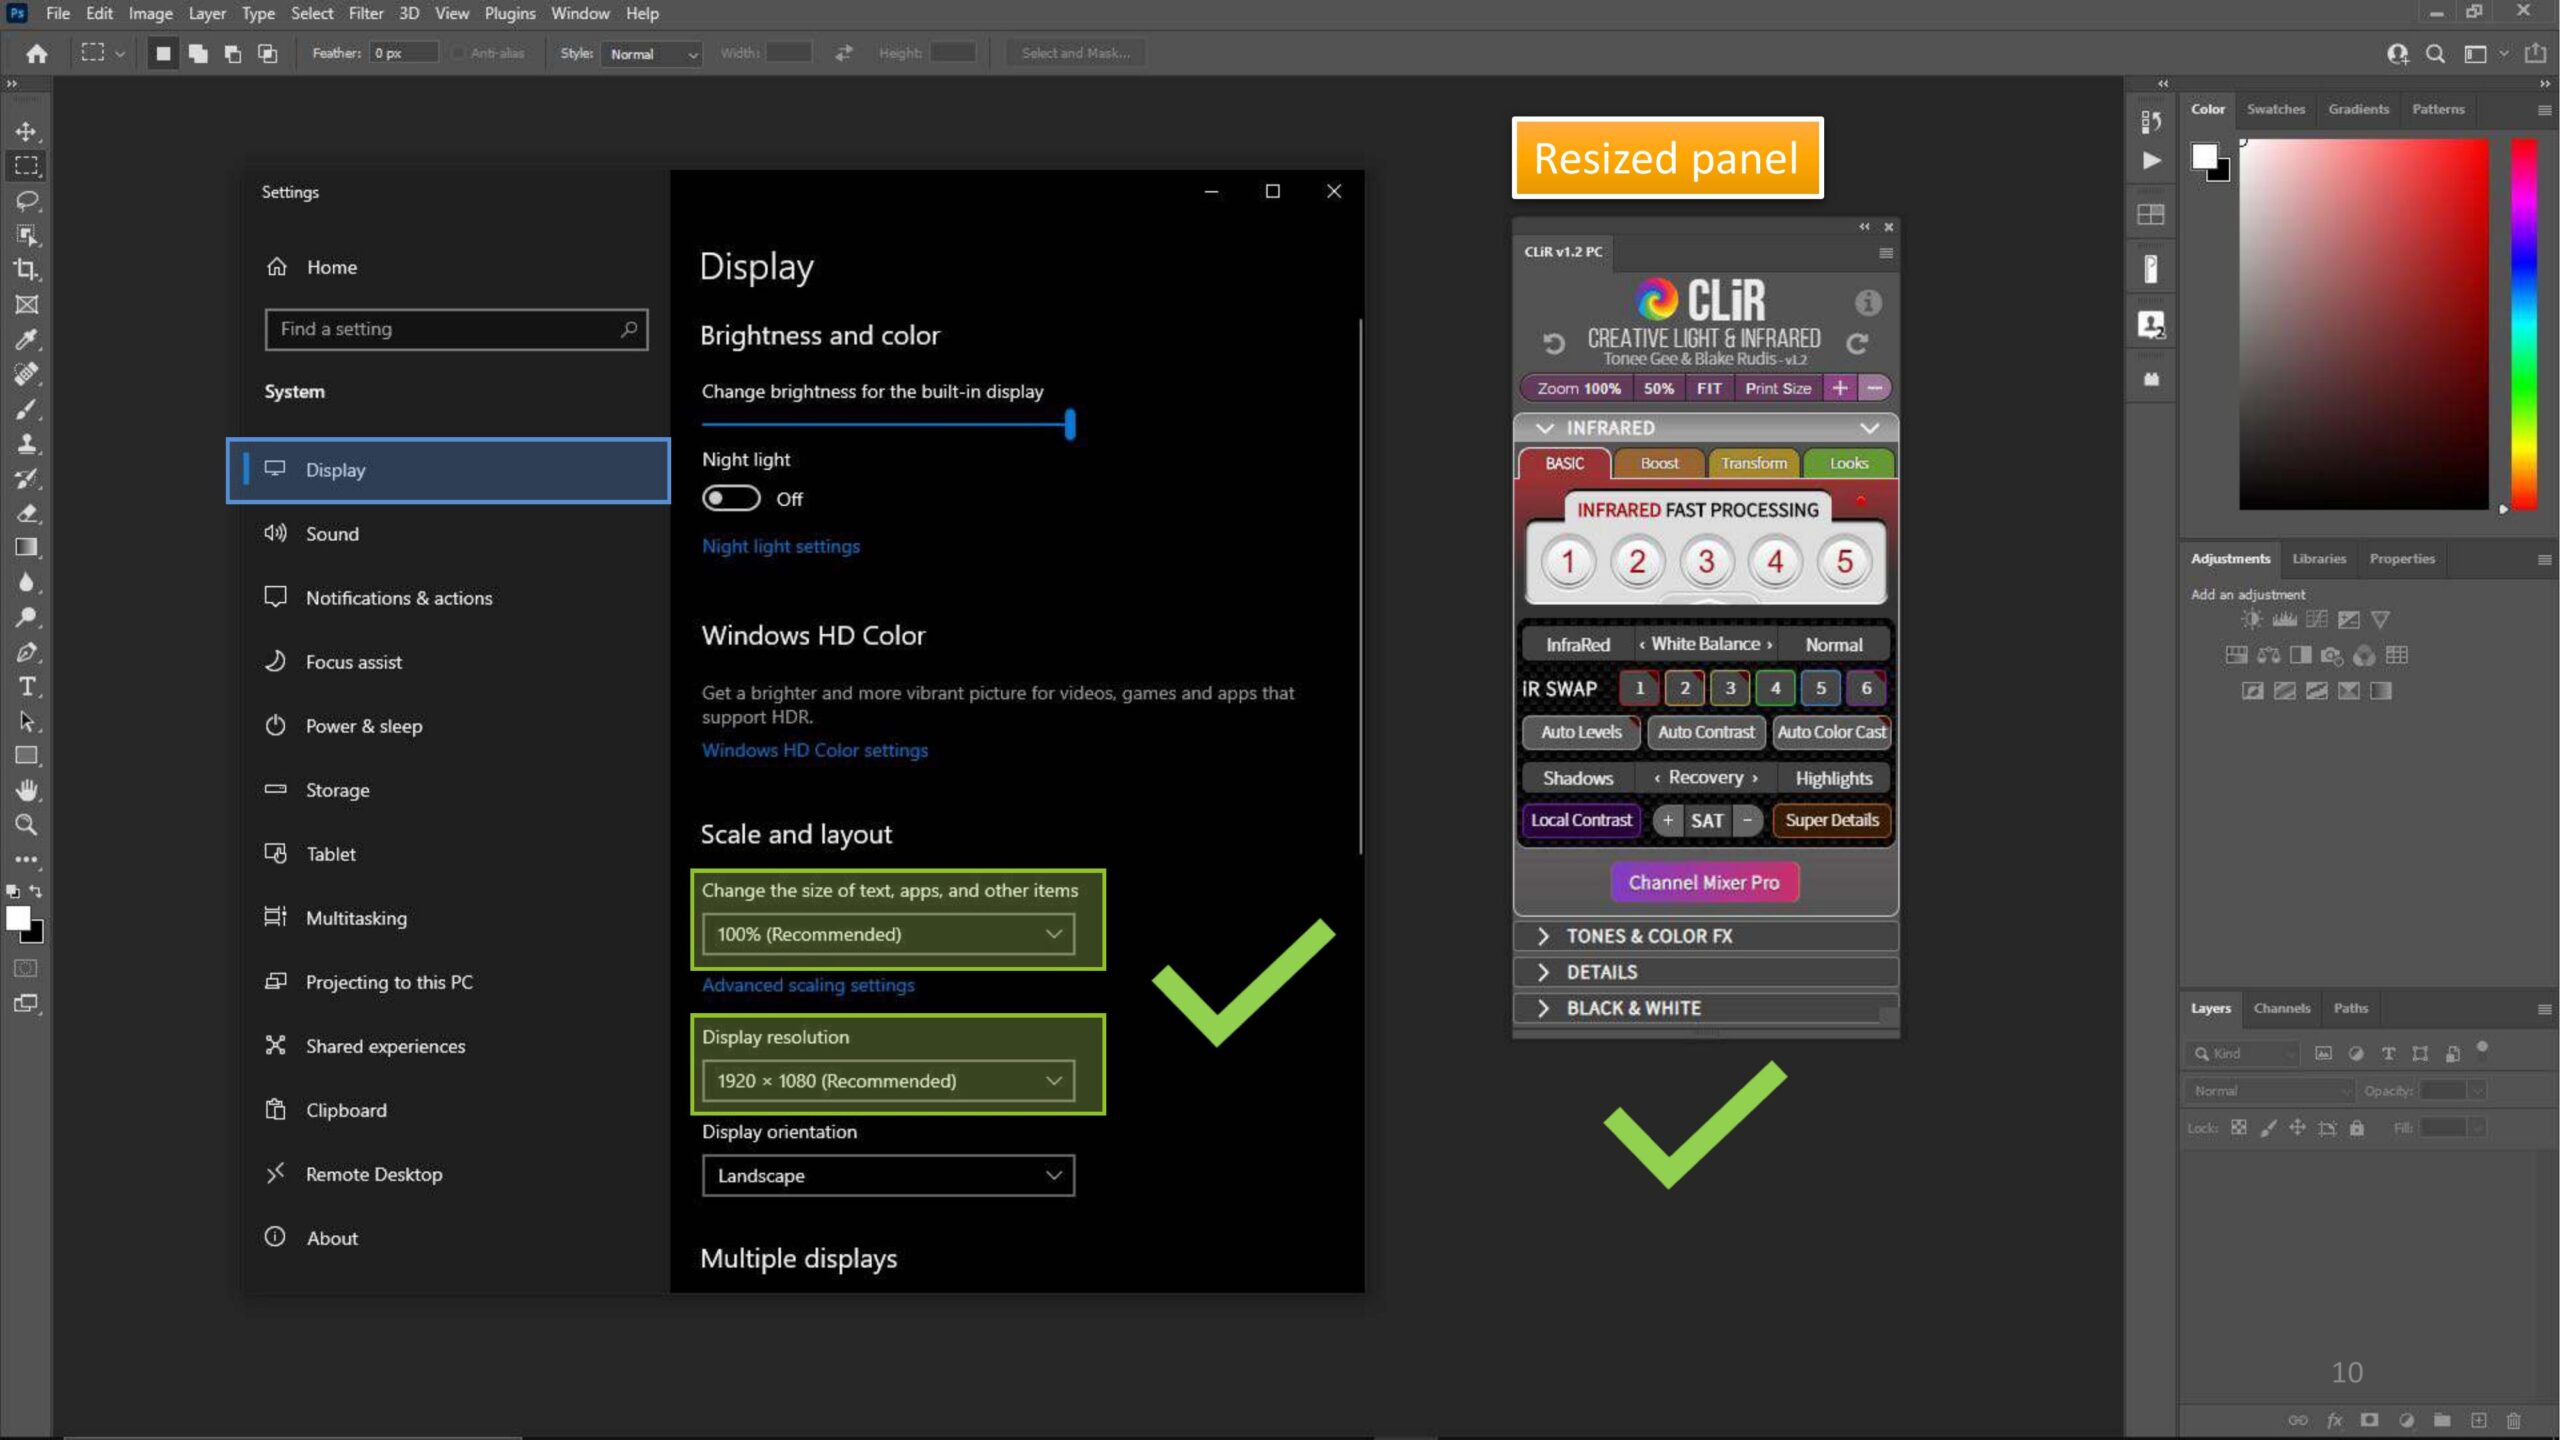The height and width of the screenshot is (1440, 2560).
Task: Select the Clone Stamp tool
Action: coord(27,443)
